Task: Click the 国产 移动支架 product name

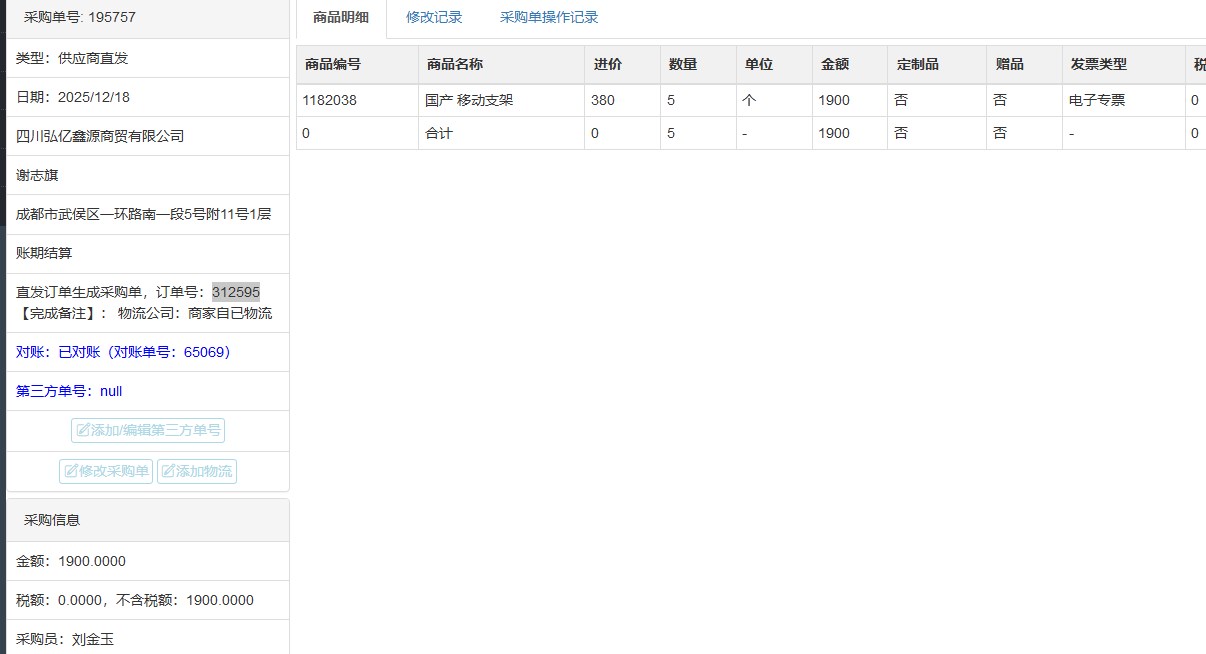Action: [469, 100]
